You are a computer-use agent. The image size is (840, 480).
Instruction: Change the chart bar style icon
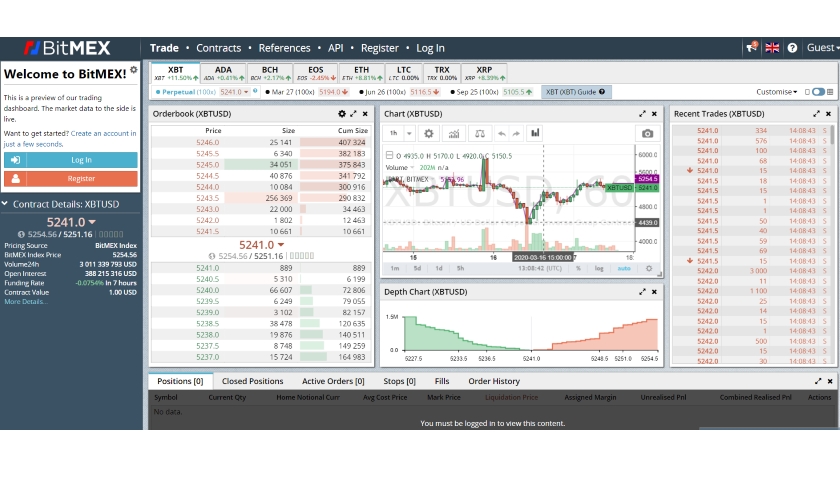535,133
